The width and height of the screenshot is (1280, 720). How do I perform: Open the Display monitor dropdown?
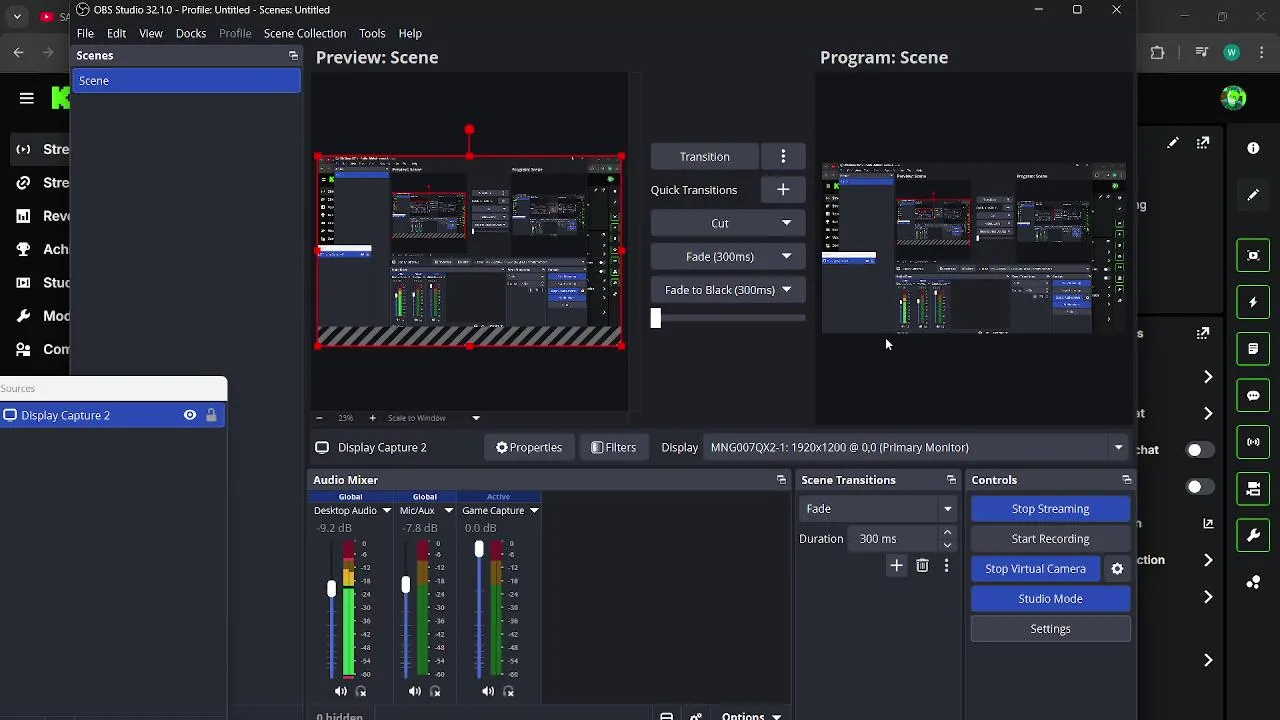coord(915,448)
